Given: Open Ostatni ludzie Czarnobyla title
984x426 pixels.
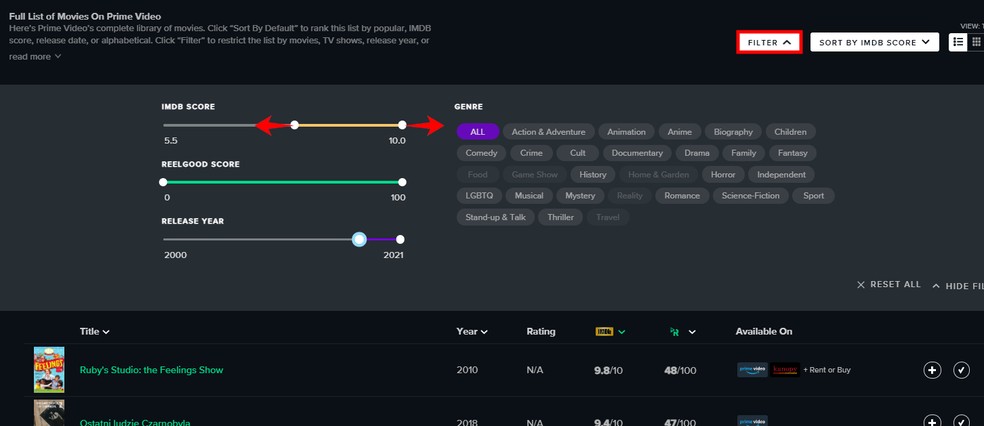Looking at the screenshot, I should coord(135,422).
